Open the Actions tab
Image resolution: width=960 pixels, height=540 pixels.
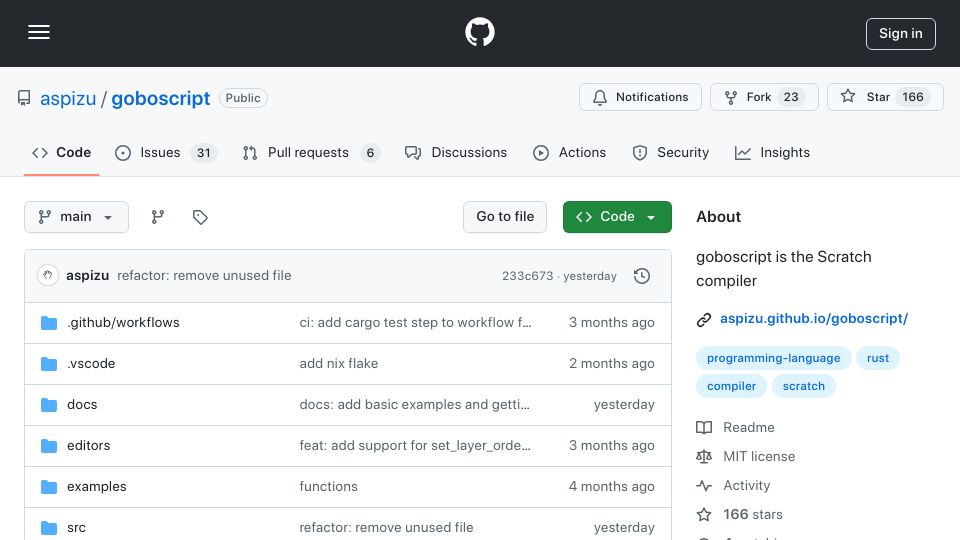point(569,152)
